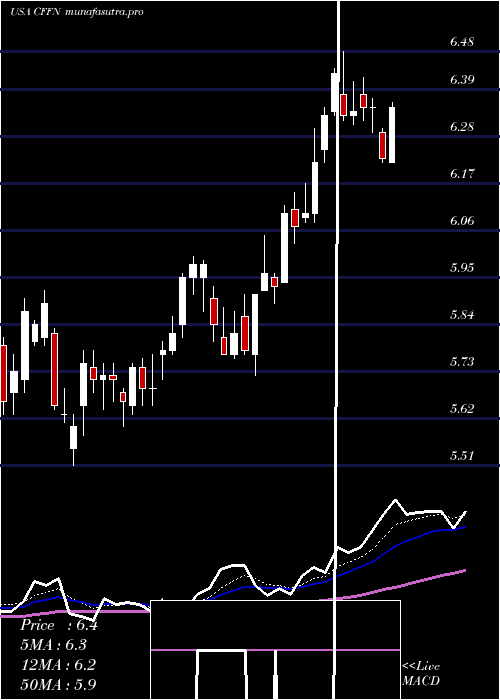The height and width of the screenshot is (700, 500).
Task: Click the 5.73 price level label
Action: click(x=462, y=362)
